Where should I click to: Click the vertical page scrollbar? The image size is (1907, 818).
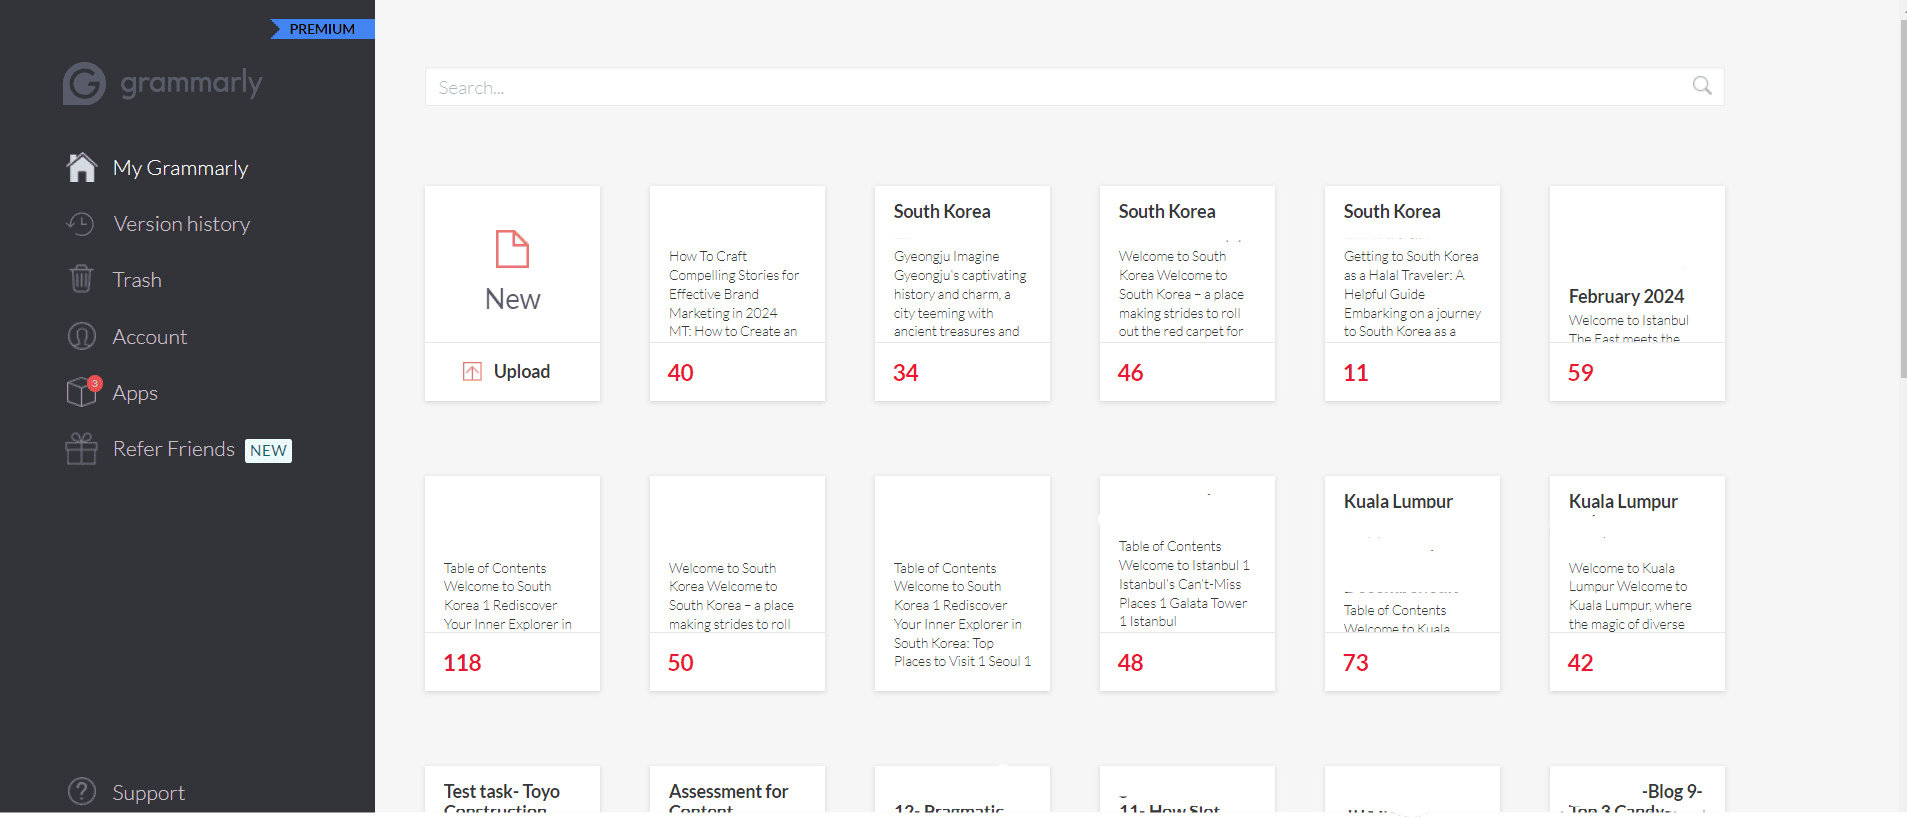(1902, 200)
